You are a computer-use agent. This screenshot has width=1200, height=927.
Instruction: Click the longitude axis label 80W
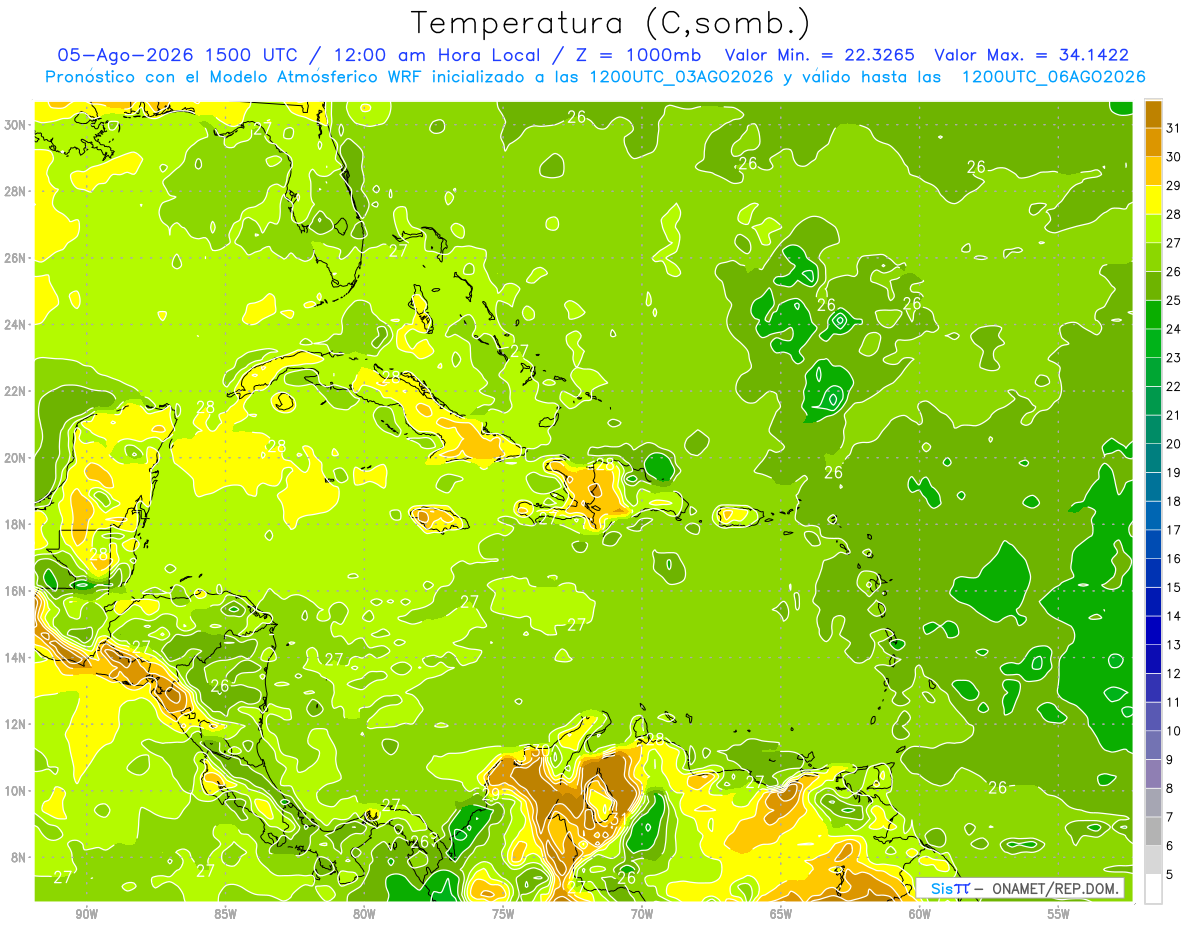point(364,914)
